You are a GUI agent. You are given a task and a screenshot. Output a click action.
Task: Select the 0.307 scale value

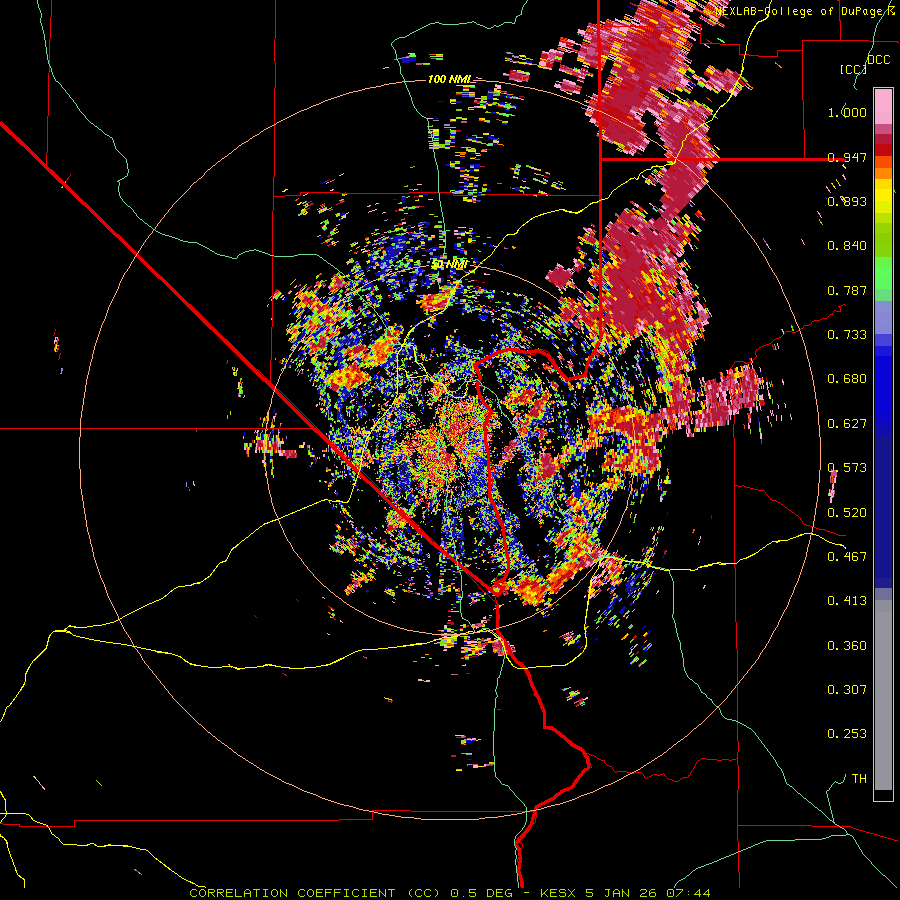click(847, 690)
